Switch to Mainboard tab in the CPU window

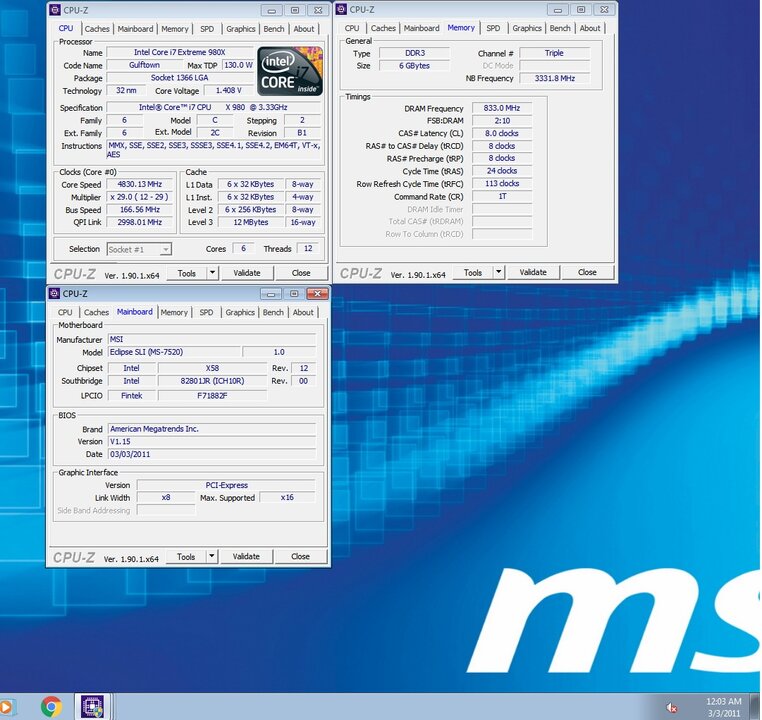click(135, 29)
